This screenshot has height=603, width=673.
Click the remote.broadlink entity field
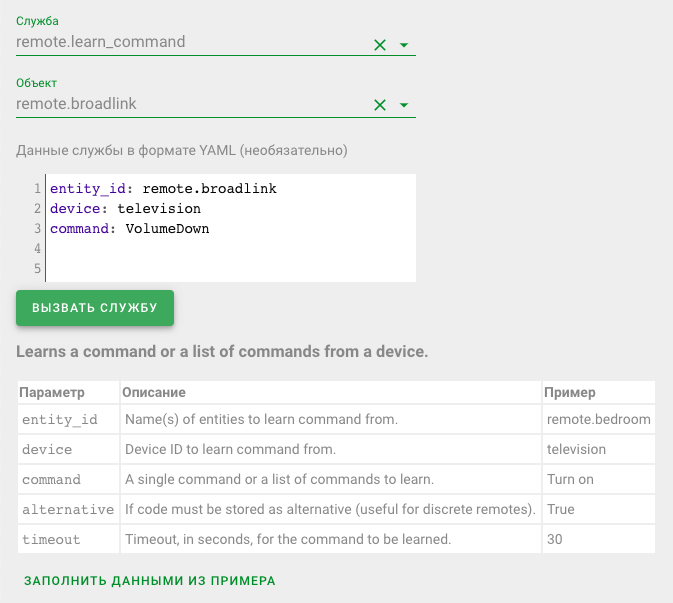point(190,103)
